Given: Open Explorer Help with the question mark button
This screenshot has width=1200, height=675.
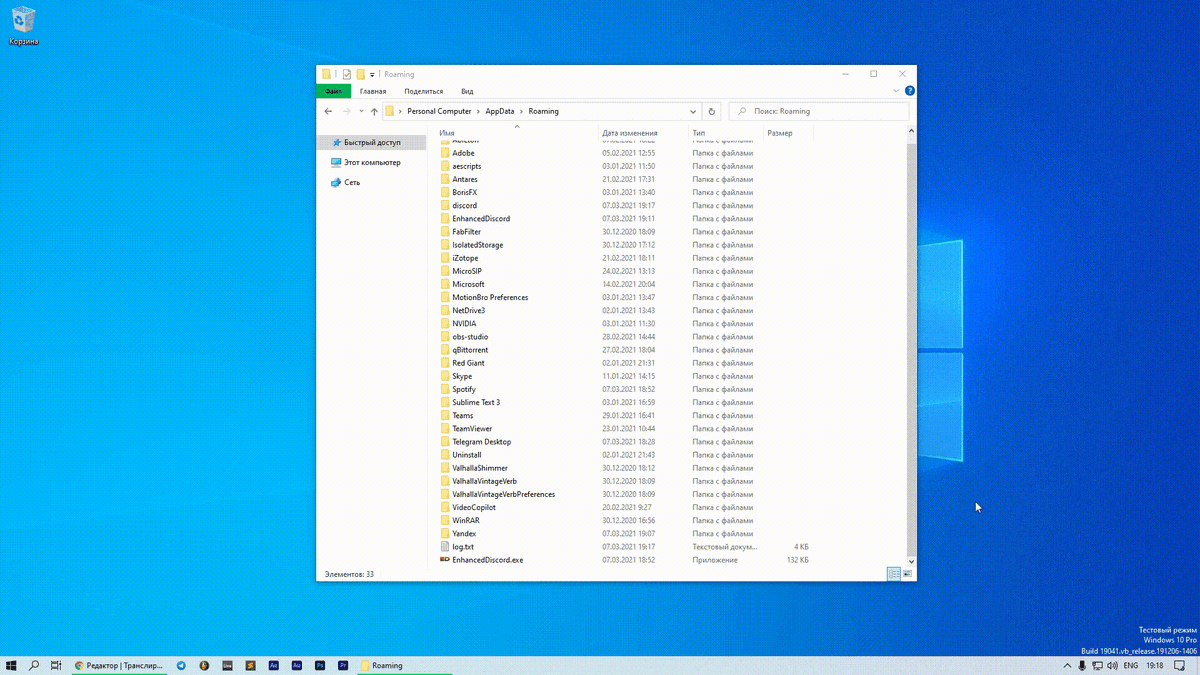Looking at the screenshot, I should 909,90.
